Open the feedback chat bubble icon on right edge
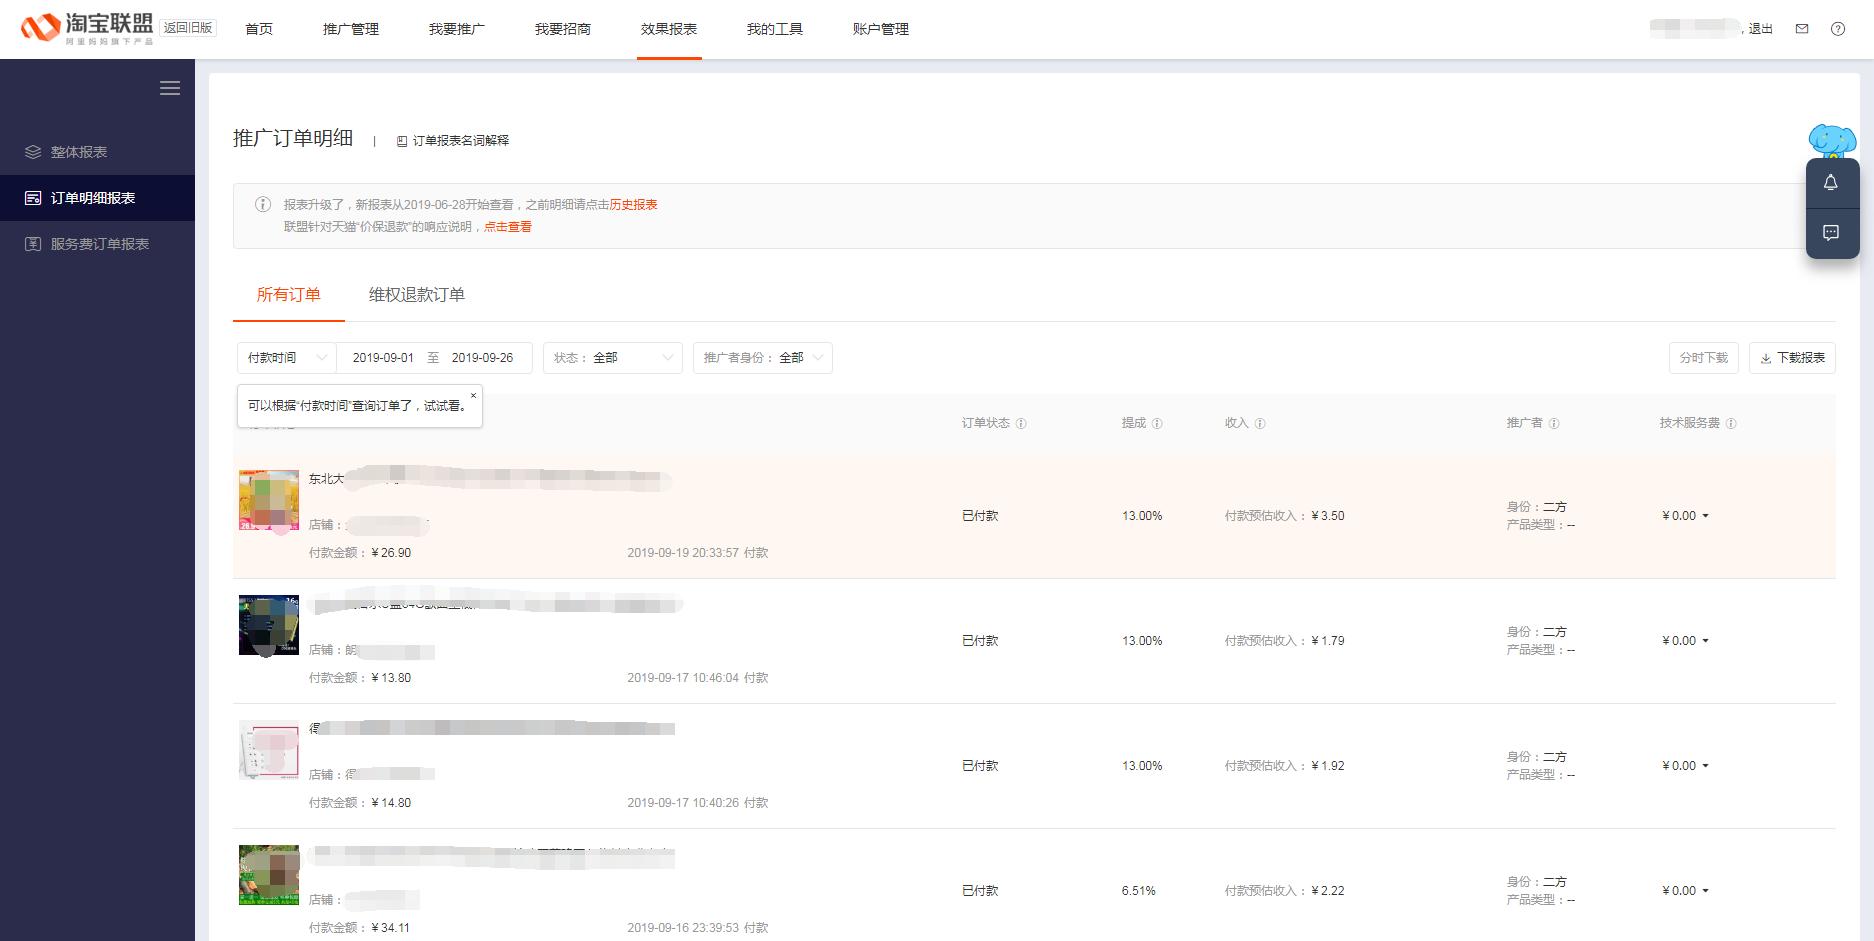The height and width of the screenshot is (941, 1874). pos(1832,234)
